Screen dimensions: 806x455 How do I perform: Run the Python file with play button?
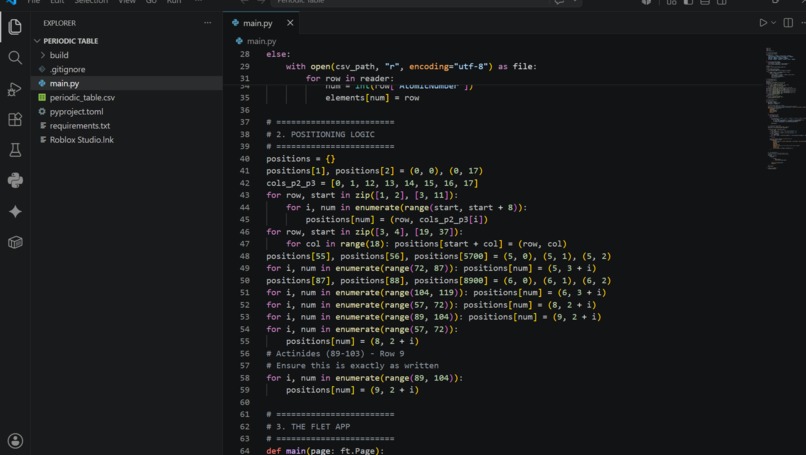pyautogui.click(x=763, y=23)
